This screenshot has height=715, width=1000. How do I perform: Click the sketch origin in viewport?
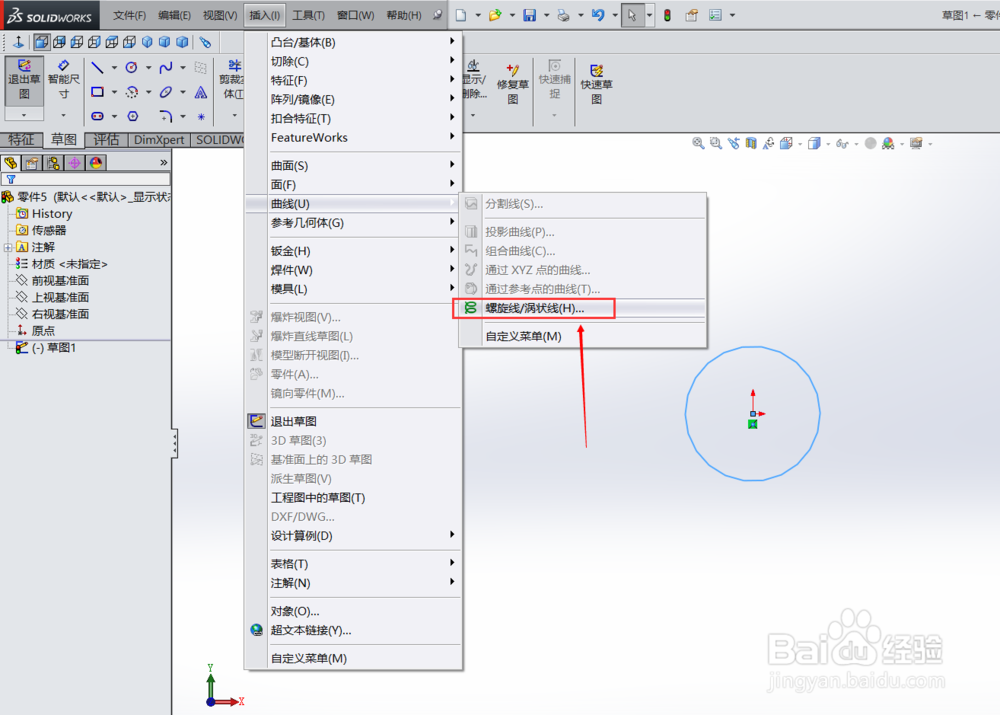click(753, 414)
